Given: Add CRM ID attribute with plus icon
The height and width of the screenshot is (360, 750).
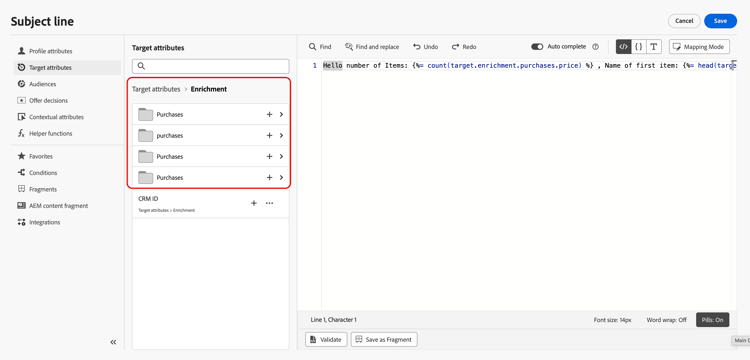Looking at the screenshot, I should (x=254, y=203).
